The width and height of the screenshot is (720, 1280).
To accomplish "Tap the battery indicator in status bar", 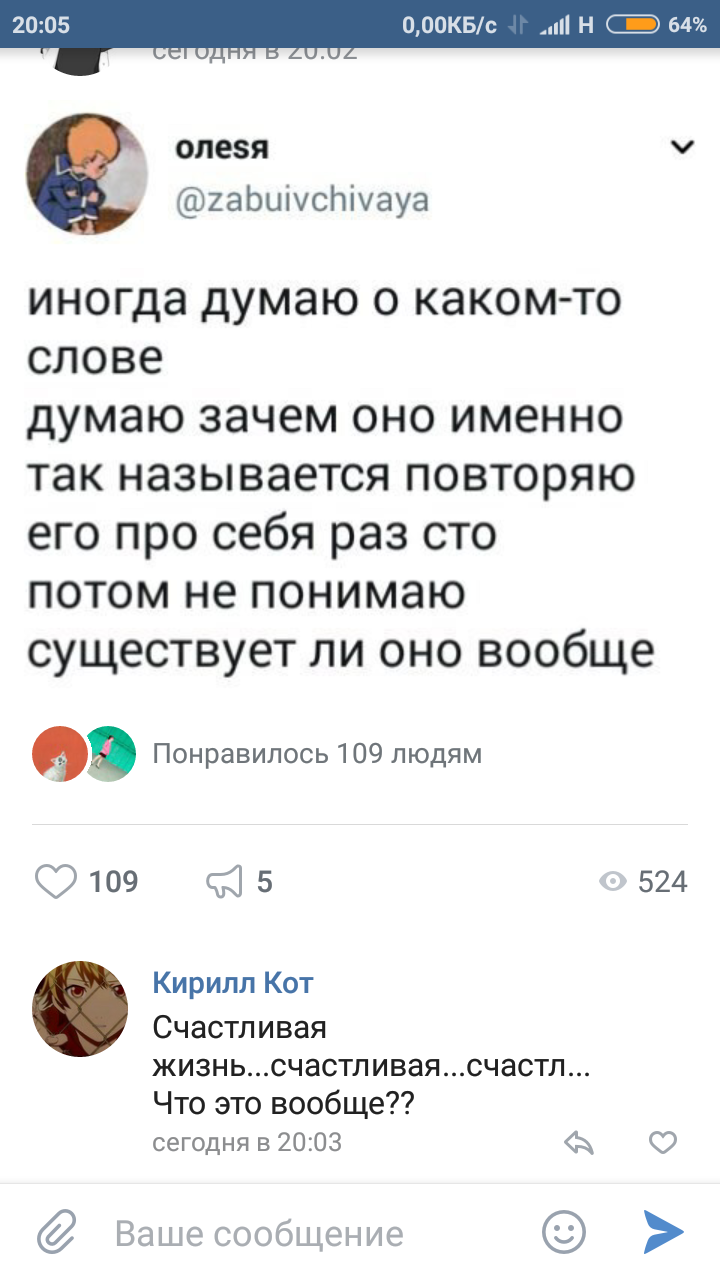I will [632, 26].
